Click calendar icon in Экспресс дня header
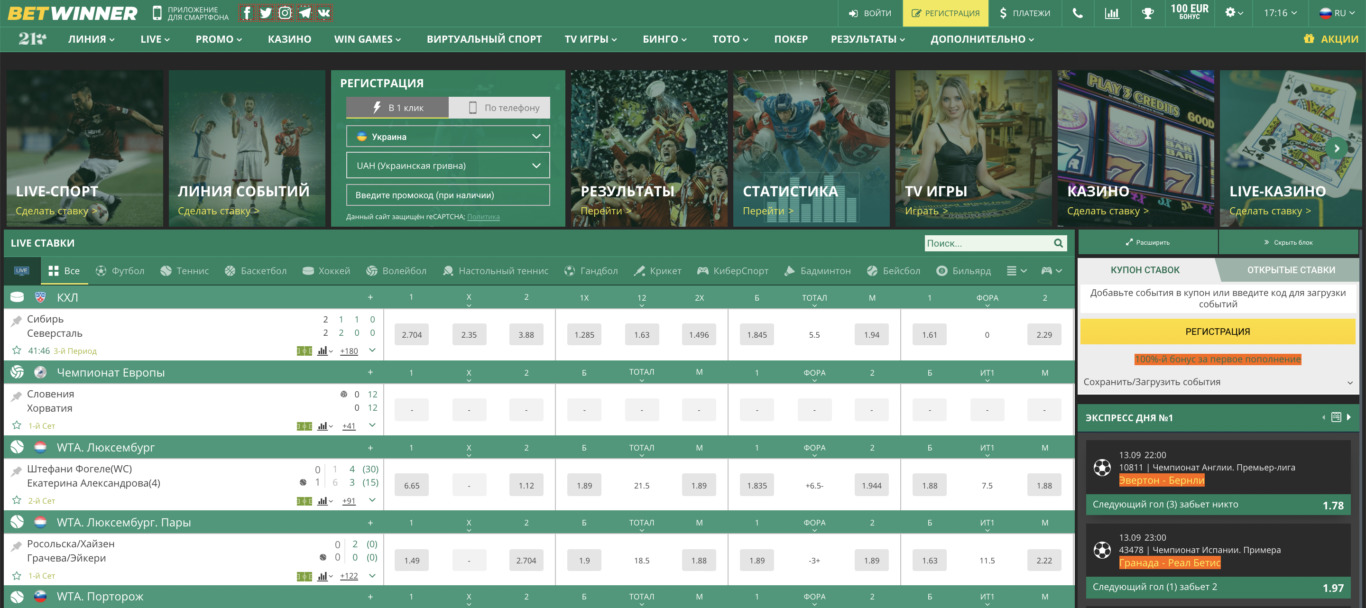The height and width of the screenshot is (608, 1366). 1336,417
